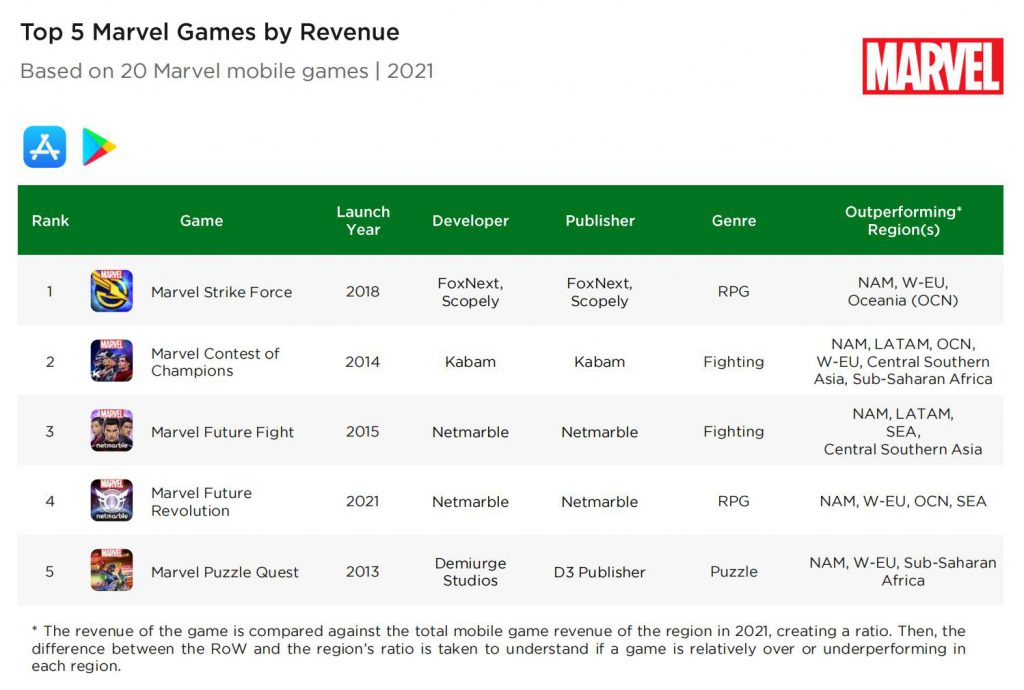Click the Rank column header
Image resolution: width=1024 pixels, height=690 pixels.
pyautogui.click(x=50, y=220)
